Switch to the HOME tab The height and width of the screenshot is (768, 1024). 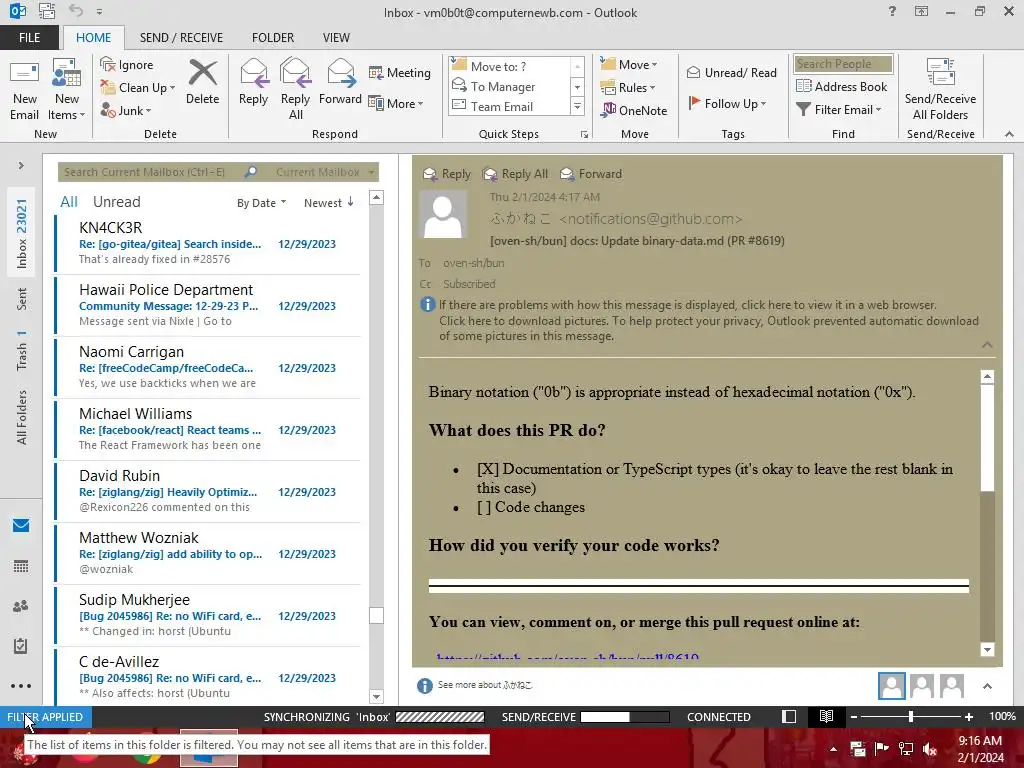93,38
